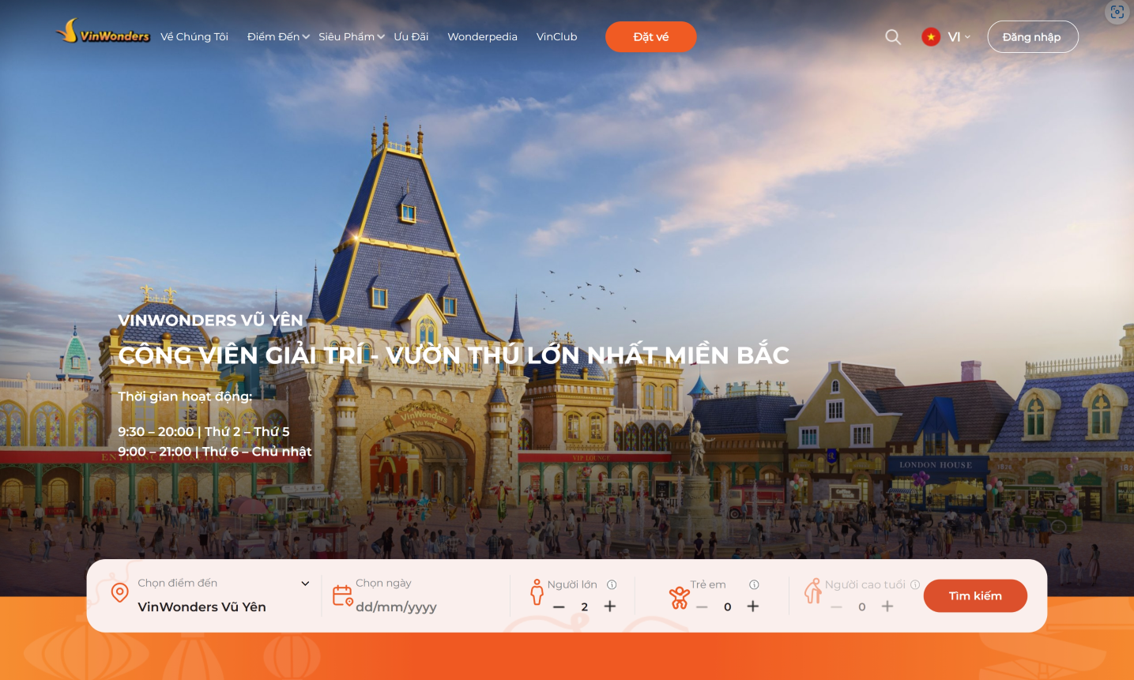Click the adult figure icon

point(537,592)
